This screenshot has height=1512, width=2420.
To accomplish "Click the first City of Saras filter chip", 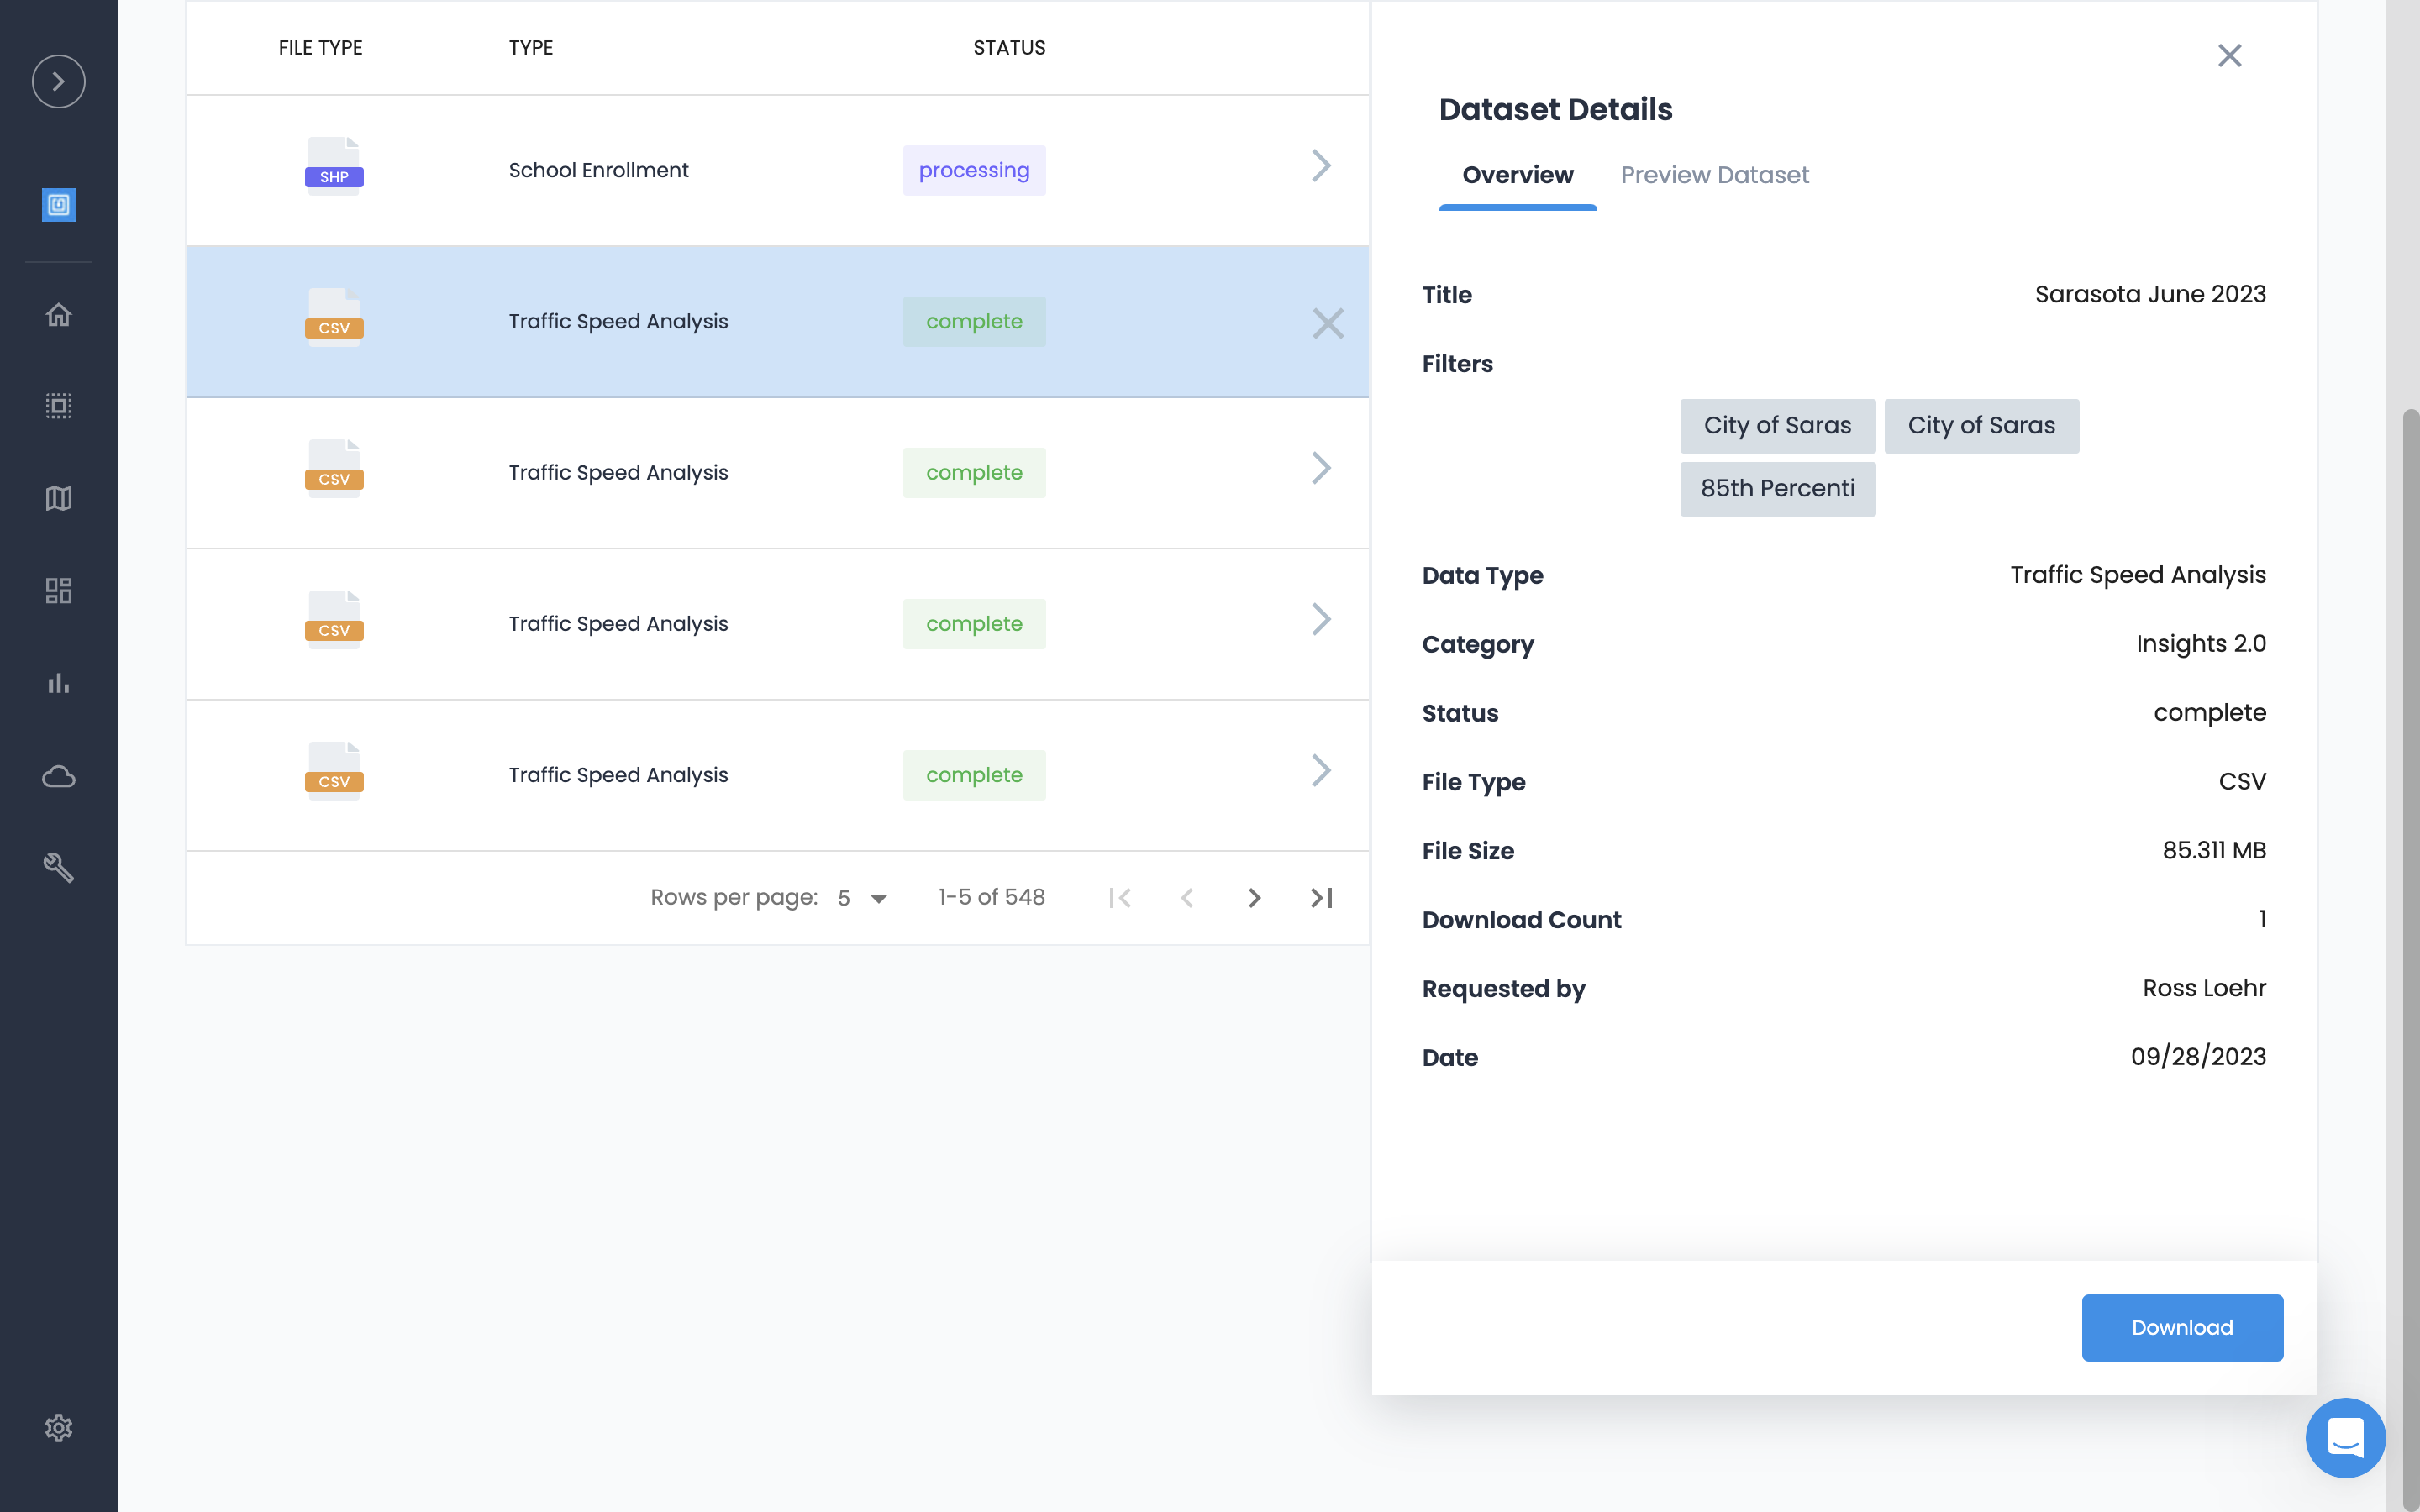I will [x=1777, y=426].
